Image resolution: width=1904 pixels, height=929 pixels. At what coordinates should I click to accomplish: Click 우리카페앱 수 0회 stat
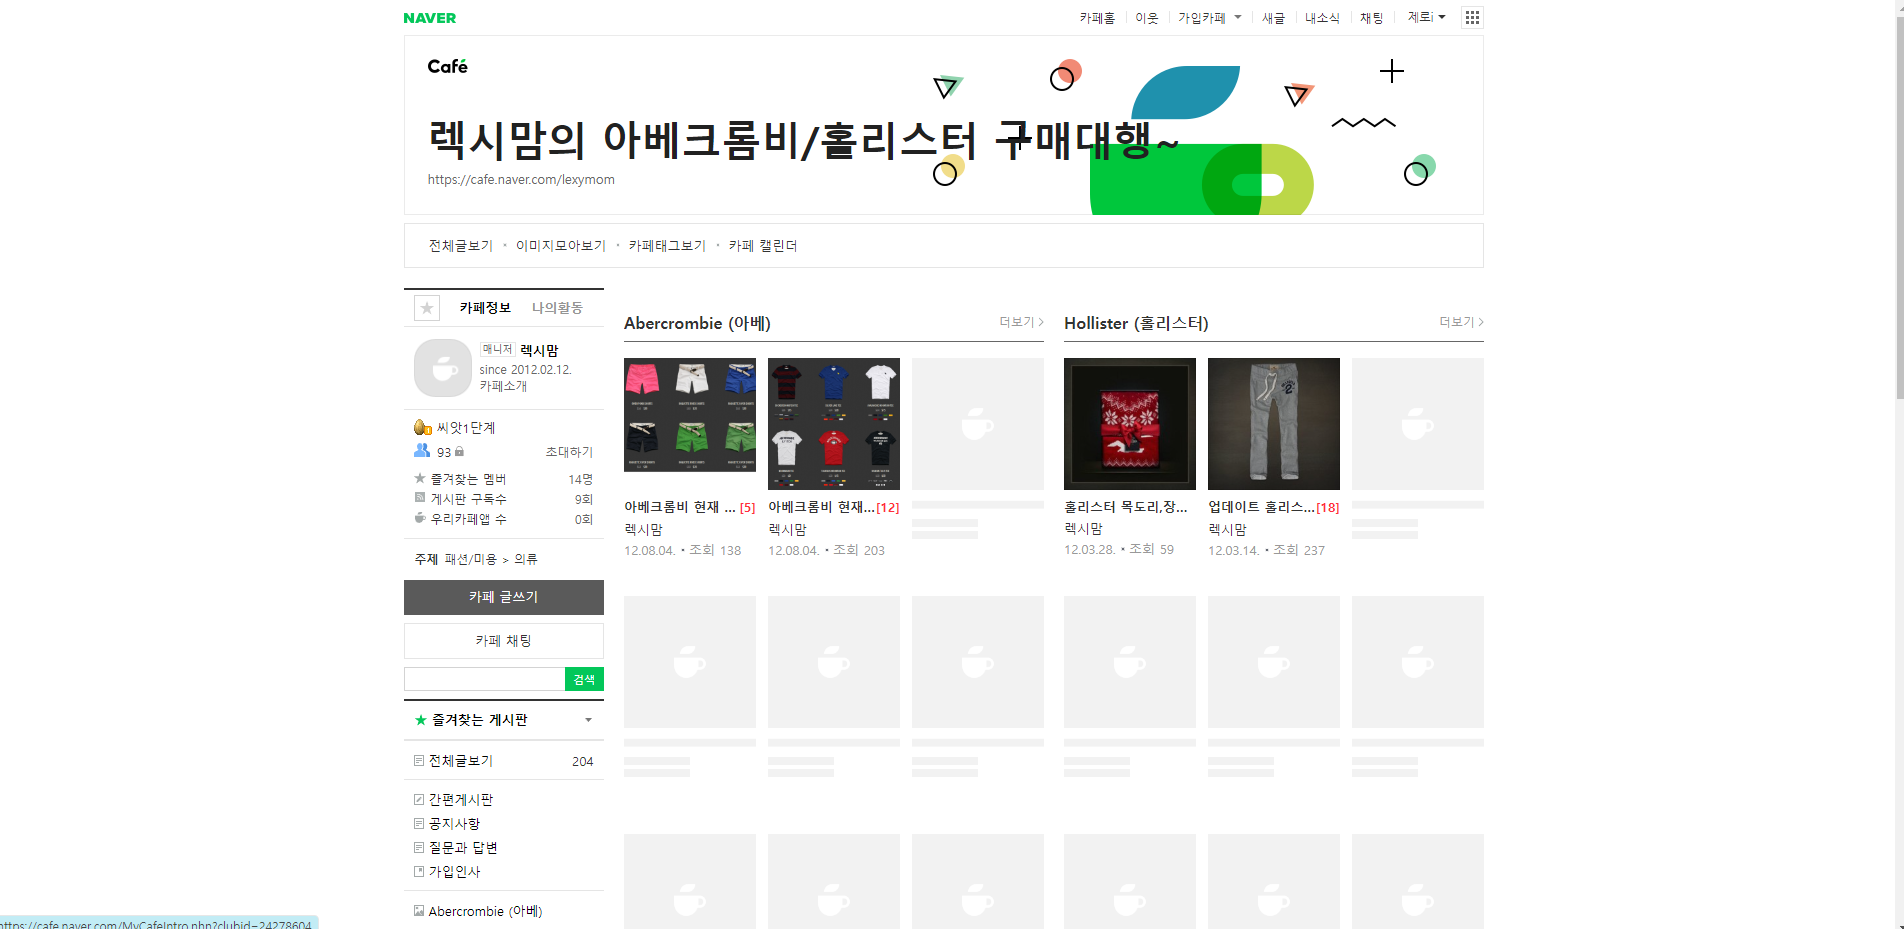[x=504, y=519]
